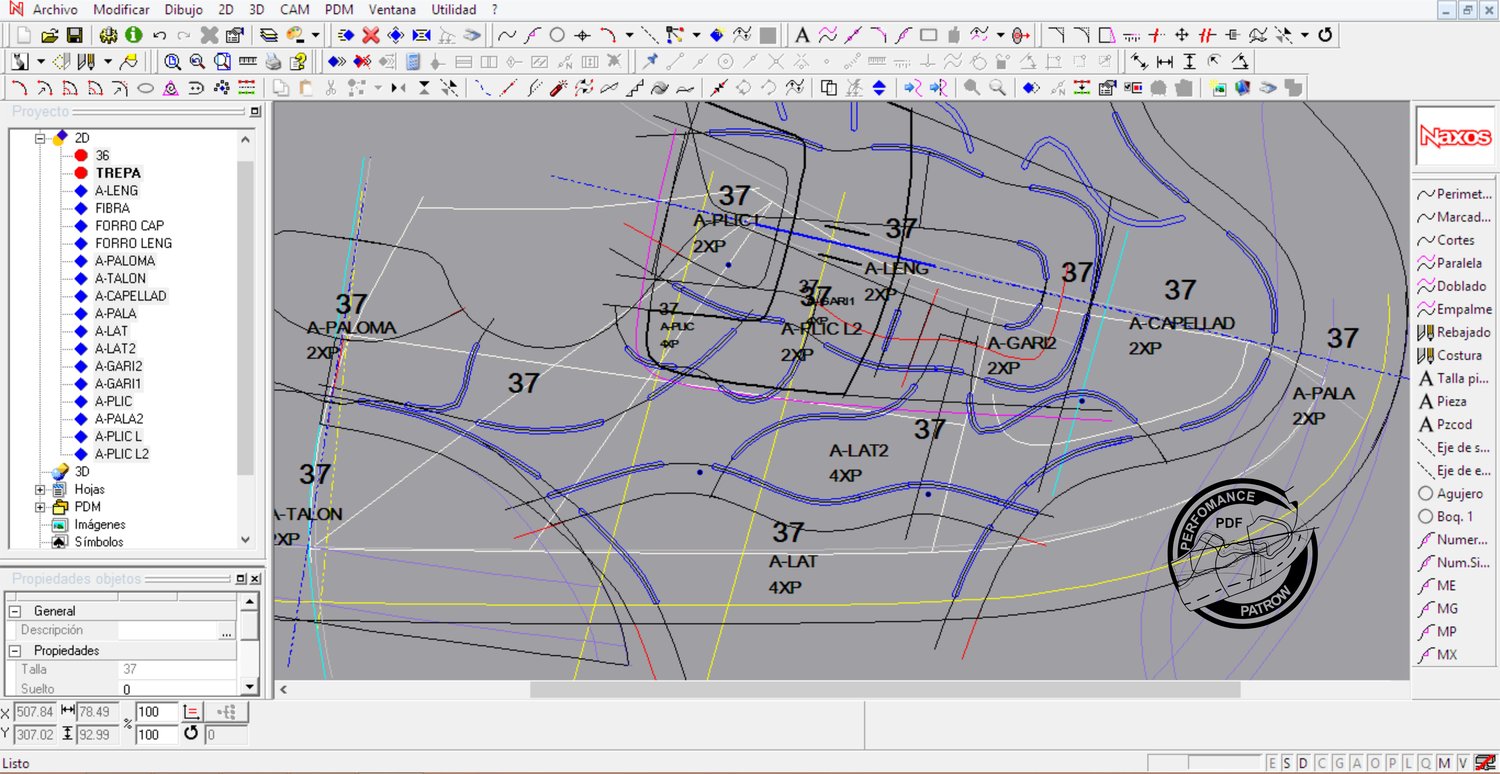Click the Save floppy disk icon
This screenshot has height=774, width=1500.
74,35
